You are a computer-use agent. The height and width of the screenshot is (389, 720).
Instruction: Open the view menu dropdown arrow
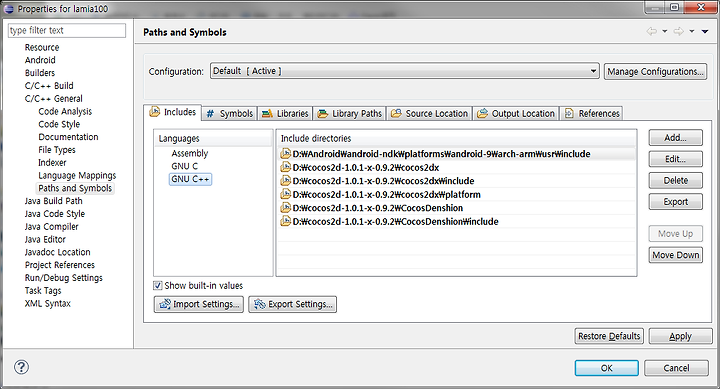(x=705, y=31)
